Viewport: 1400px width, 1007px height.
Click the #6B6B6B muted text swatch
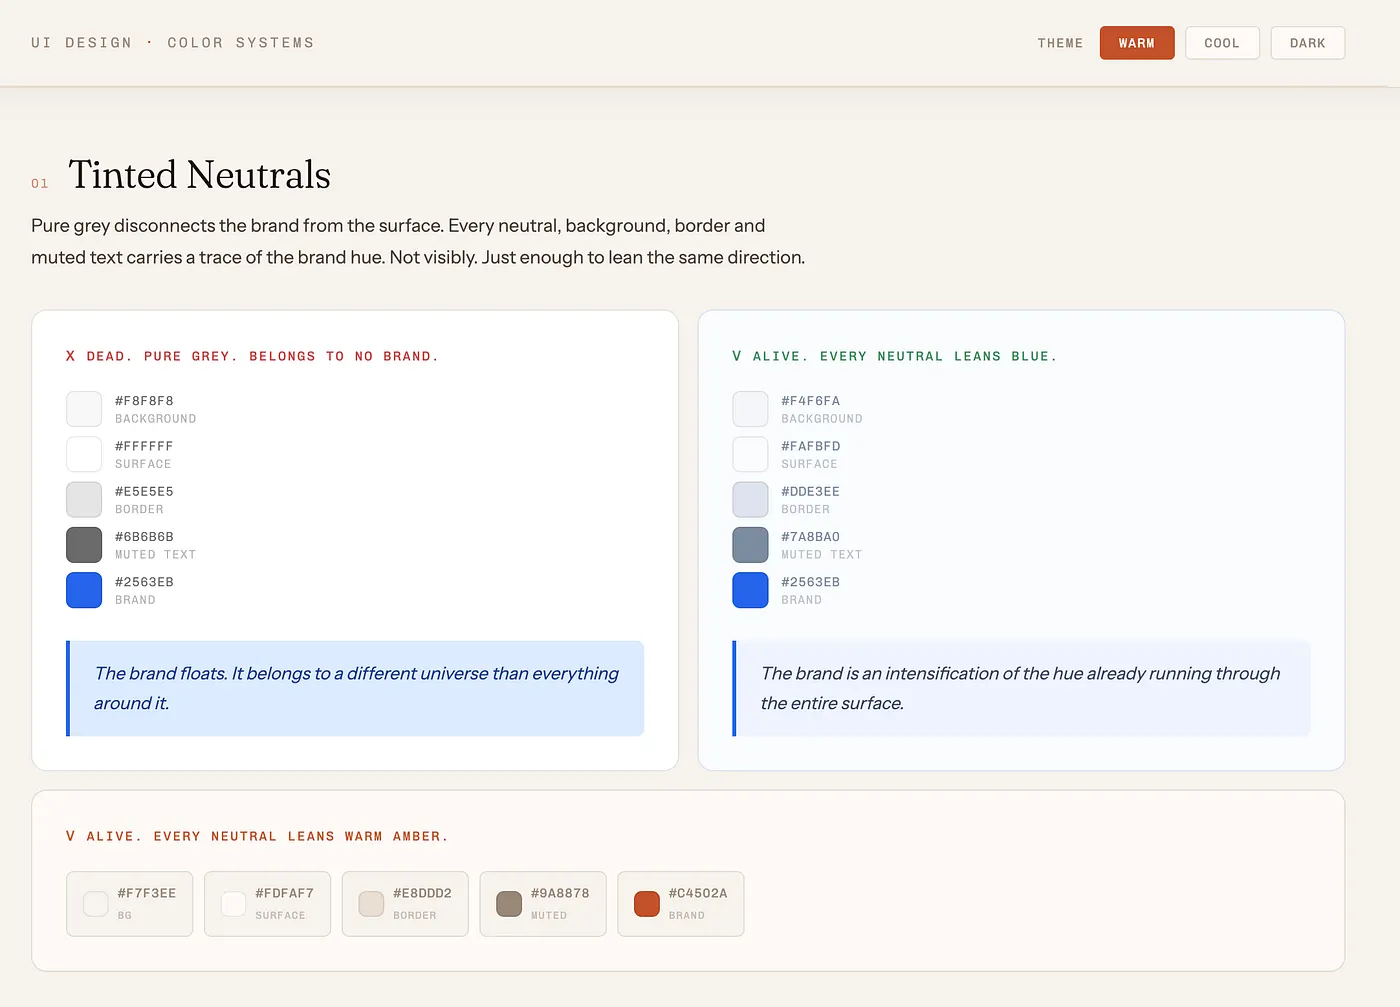84,545
